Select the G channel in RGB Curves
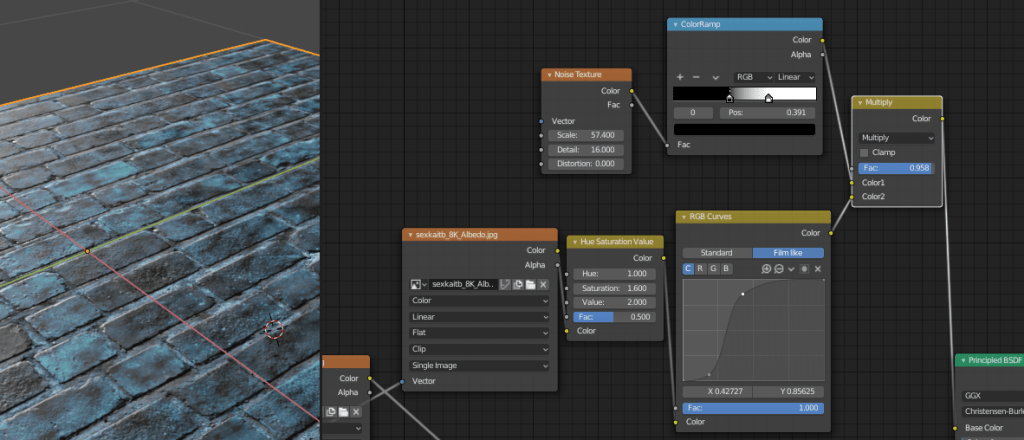This screenshot has height=440, width=1024. pos(713,269)
